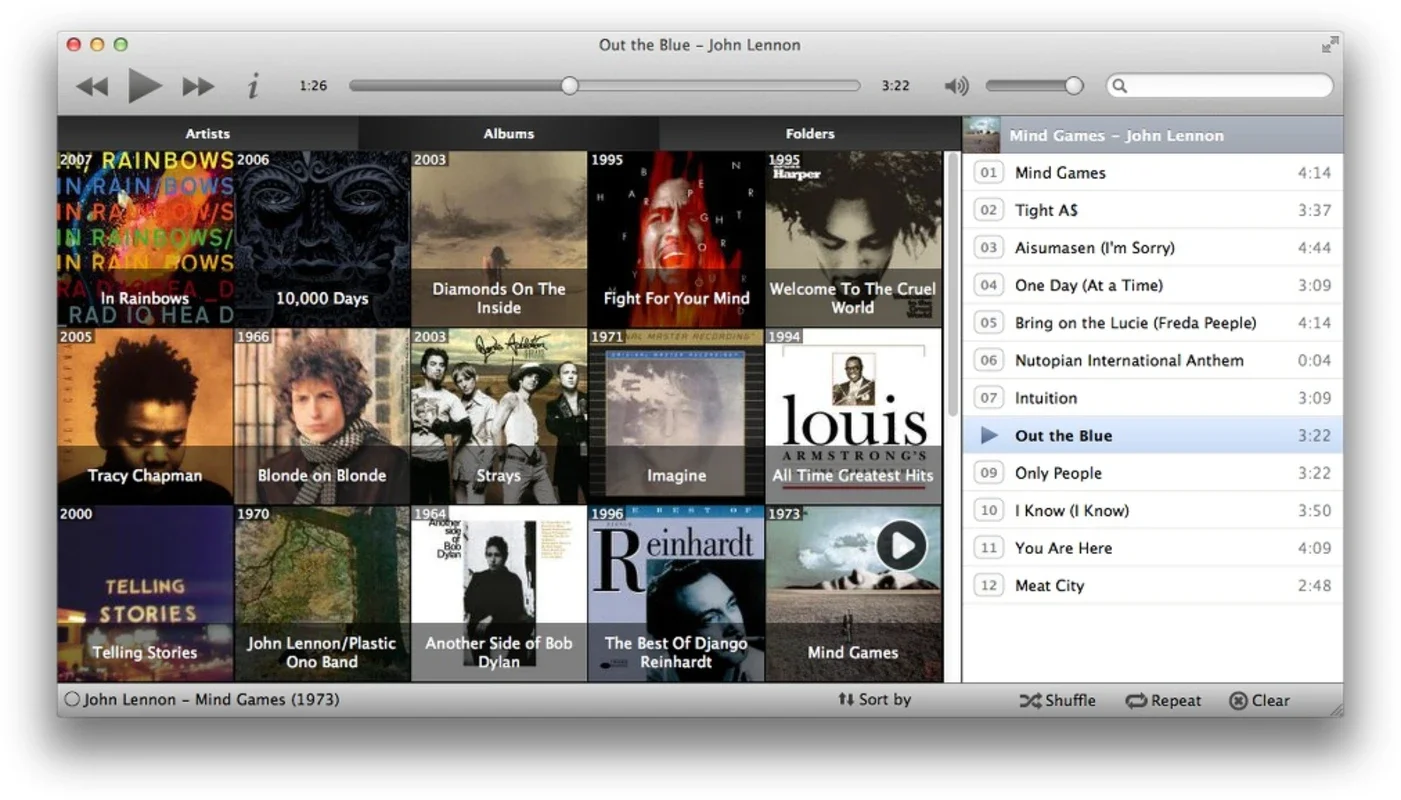Click track number badge 04
The image size is (1401, 800).
coord(989,285)
